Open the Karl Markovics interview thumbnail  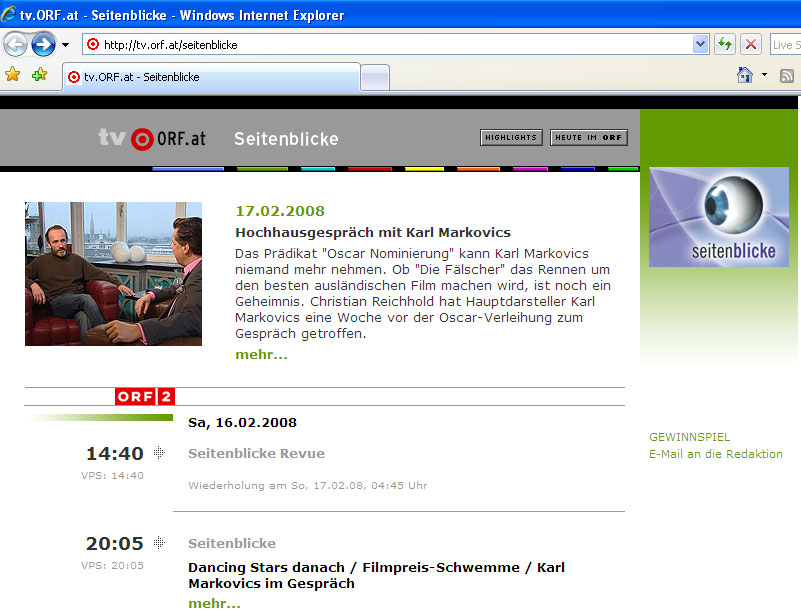pyautogui.click(x=113, y=273)
